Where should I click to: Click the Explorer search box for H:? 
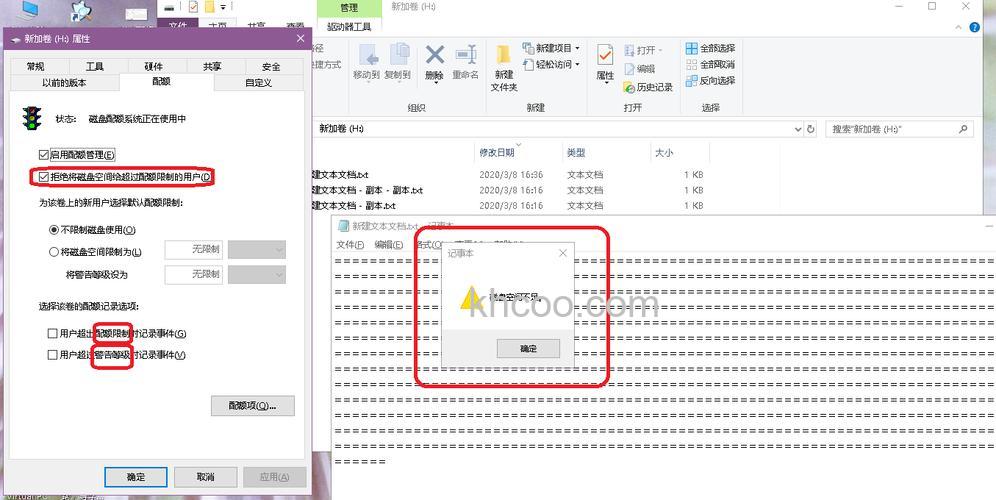899,129
